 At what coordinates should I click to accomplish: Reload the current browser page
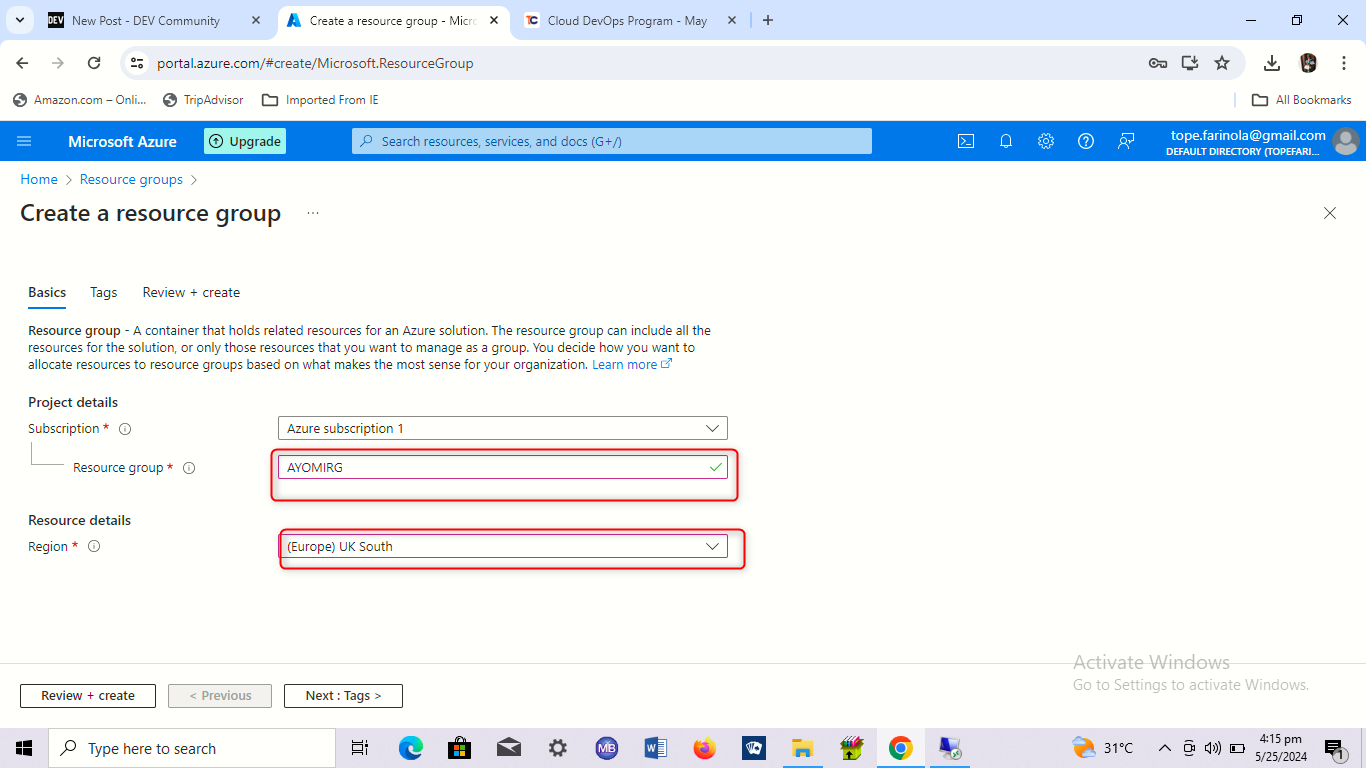[94, 63]
